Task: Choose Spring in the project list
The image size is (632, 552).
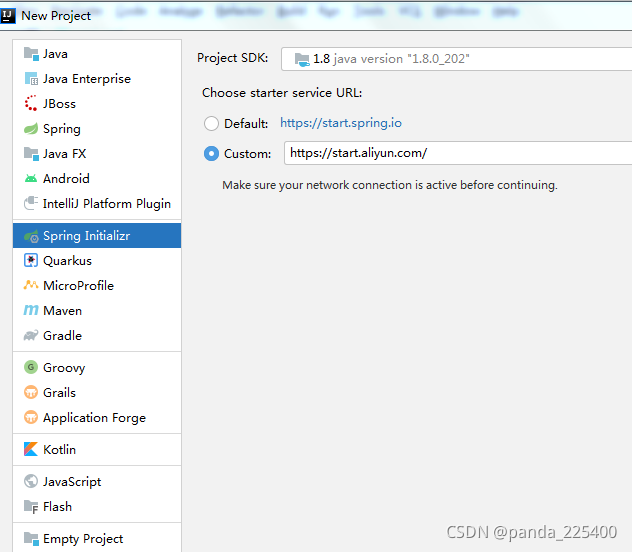Action: pyautogui.click(x=62, y=129)
